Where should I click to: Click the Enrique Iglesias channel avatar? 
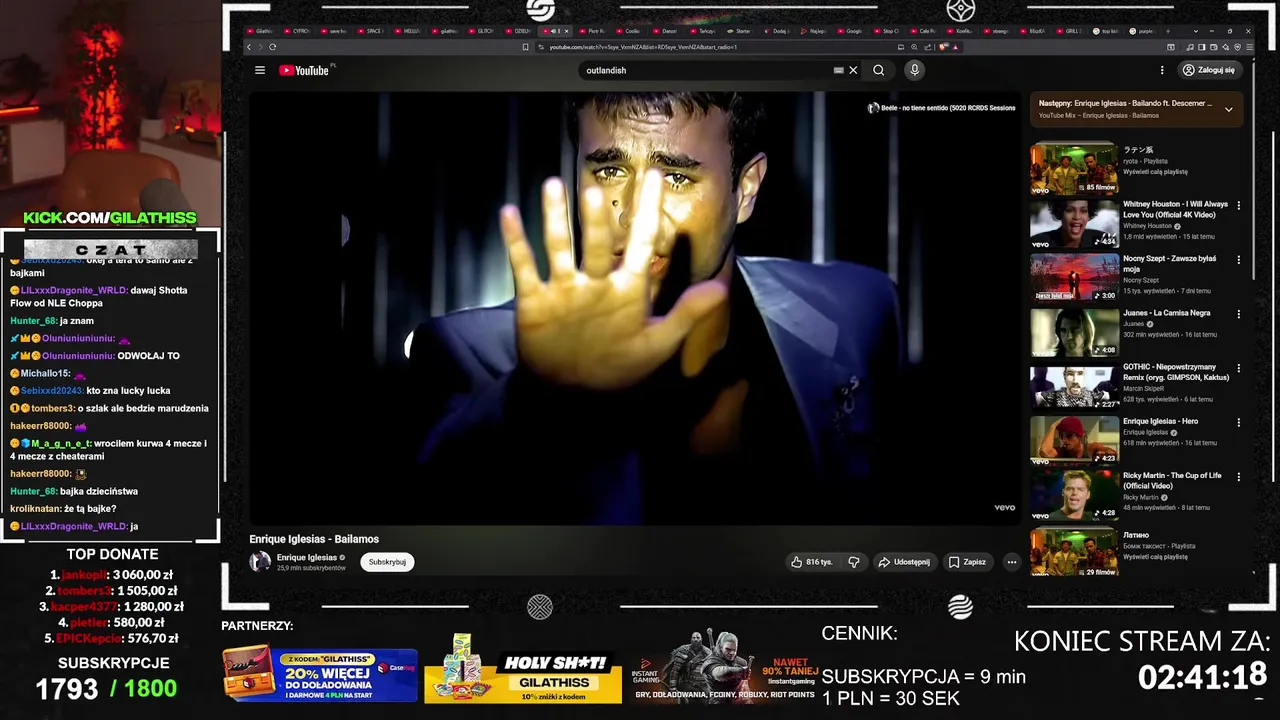coord(260,562)
